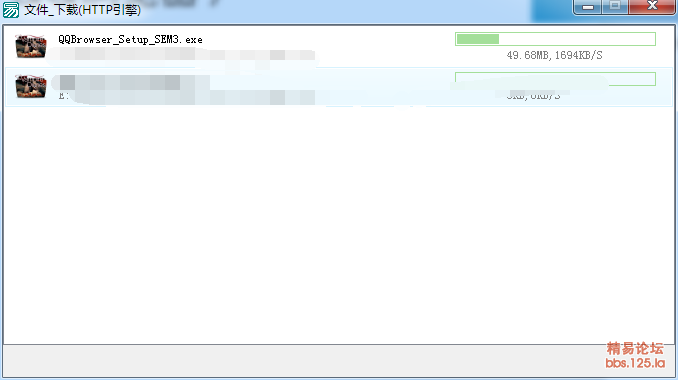Click the 精易论坛 watermark text
678x380 pixels.
pyautogui.click(x=635, y=348)
